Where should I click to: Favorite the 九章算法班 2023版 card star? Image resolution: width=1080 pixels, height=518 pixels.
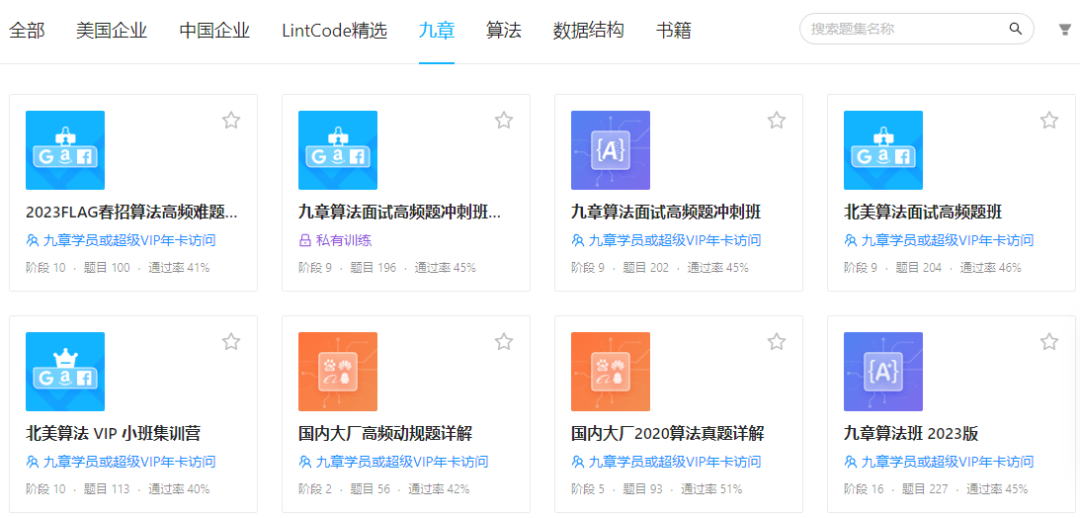(1049, 342)
